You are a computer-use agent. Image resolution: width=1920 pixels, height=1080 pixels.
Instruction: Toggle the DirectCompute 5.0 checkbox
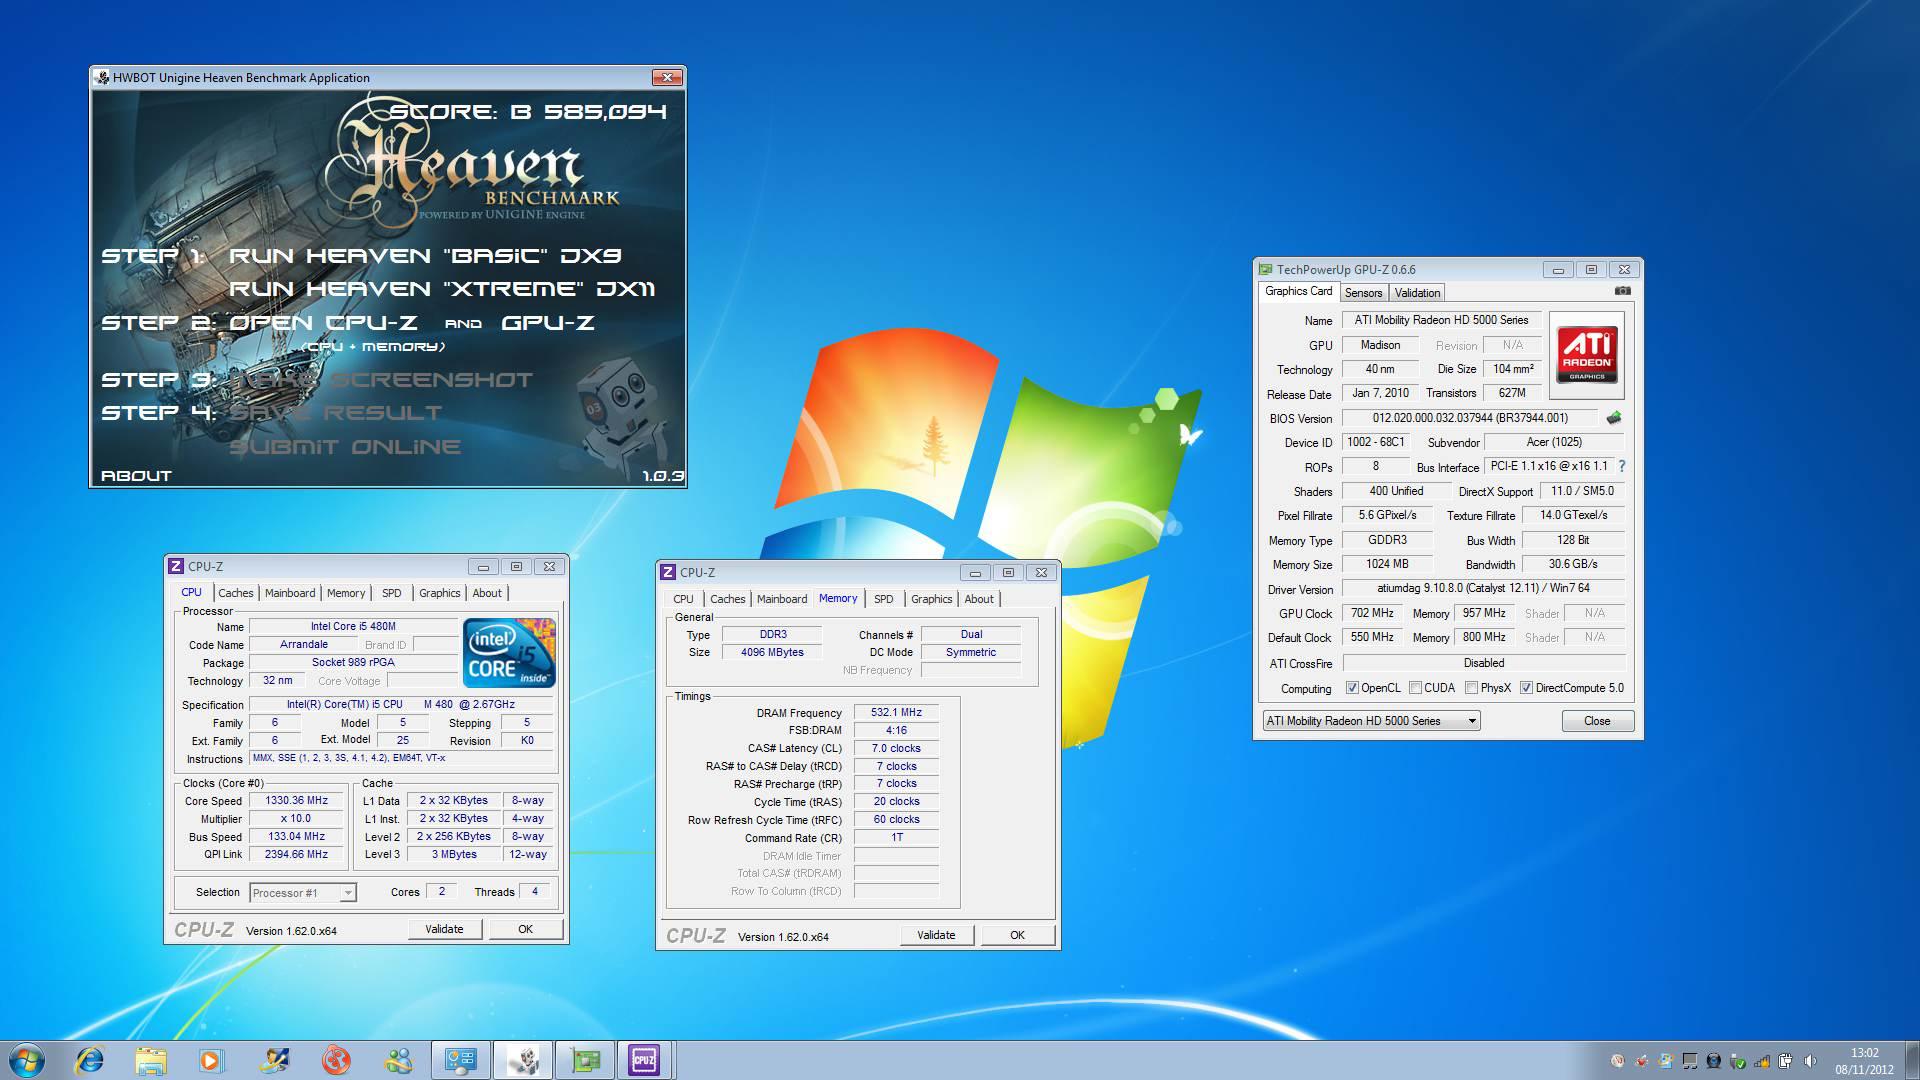(1526, 688)
